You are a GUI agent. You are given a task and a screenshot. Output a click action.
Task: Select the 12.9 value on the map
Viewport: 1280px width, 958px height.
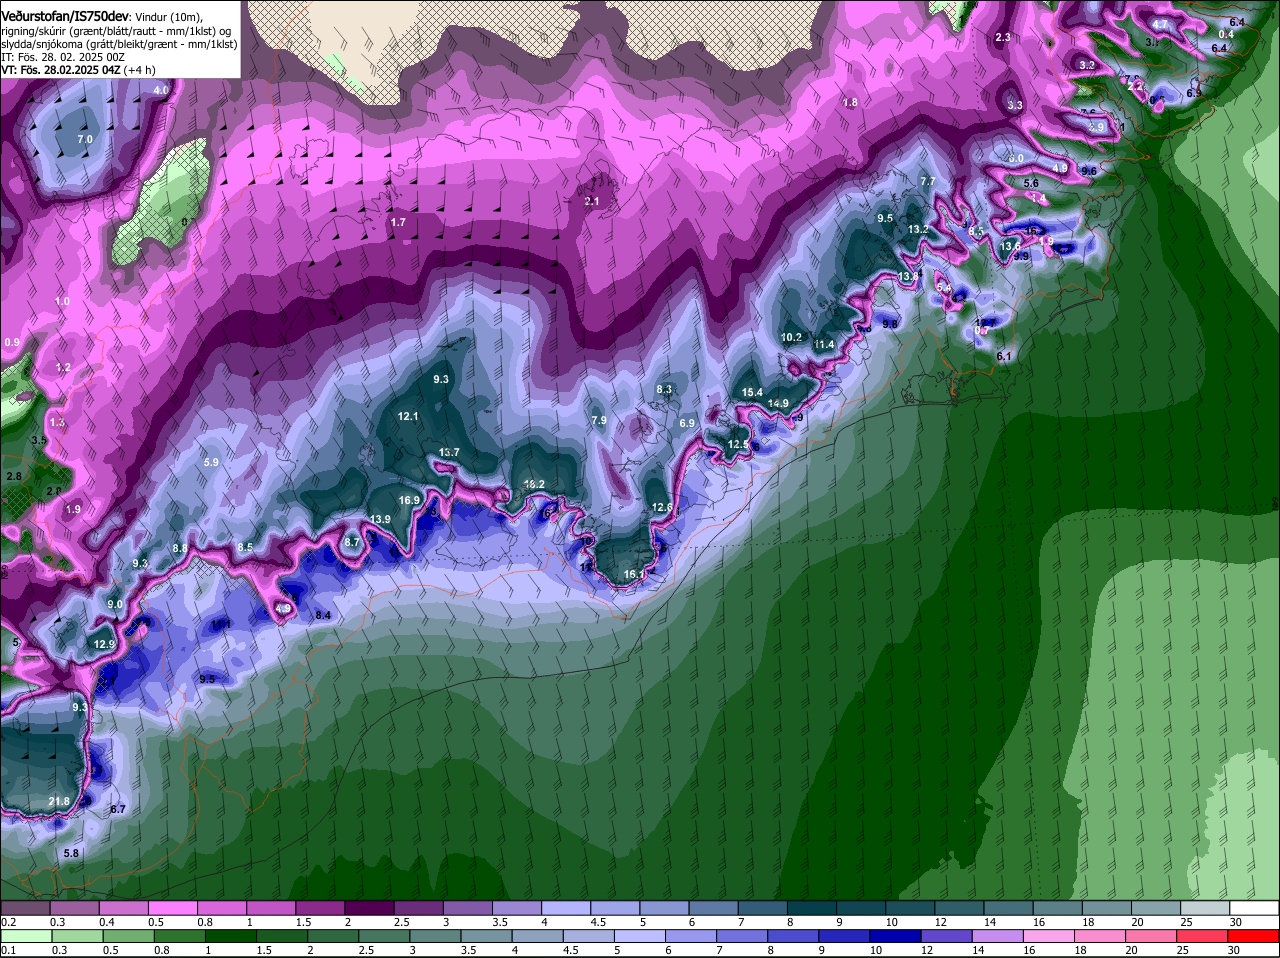click(x=104, y=645)
